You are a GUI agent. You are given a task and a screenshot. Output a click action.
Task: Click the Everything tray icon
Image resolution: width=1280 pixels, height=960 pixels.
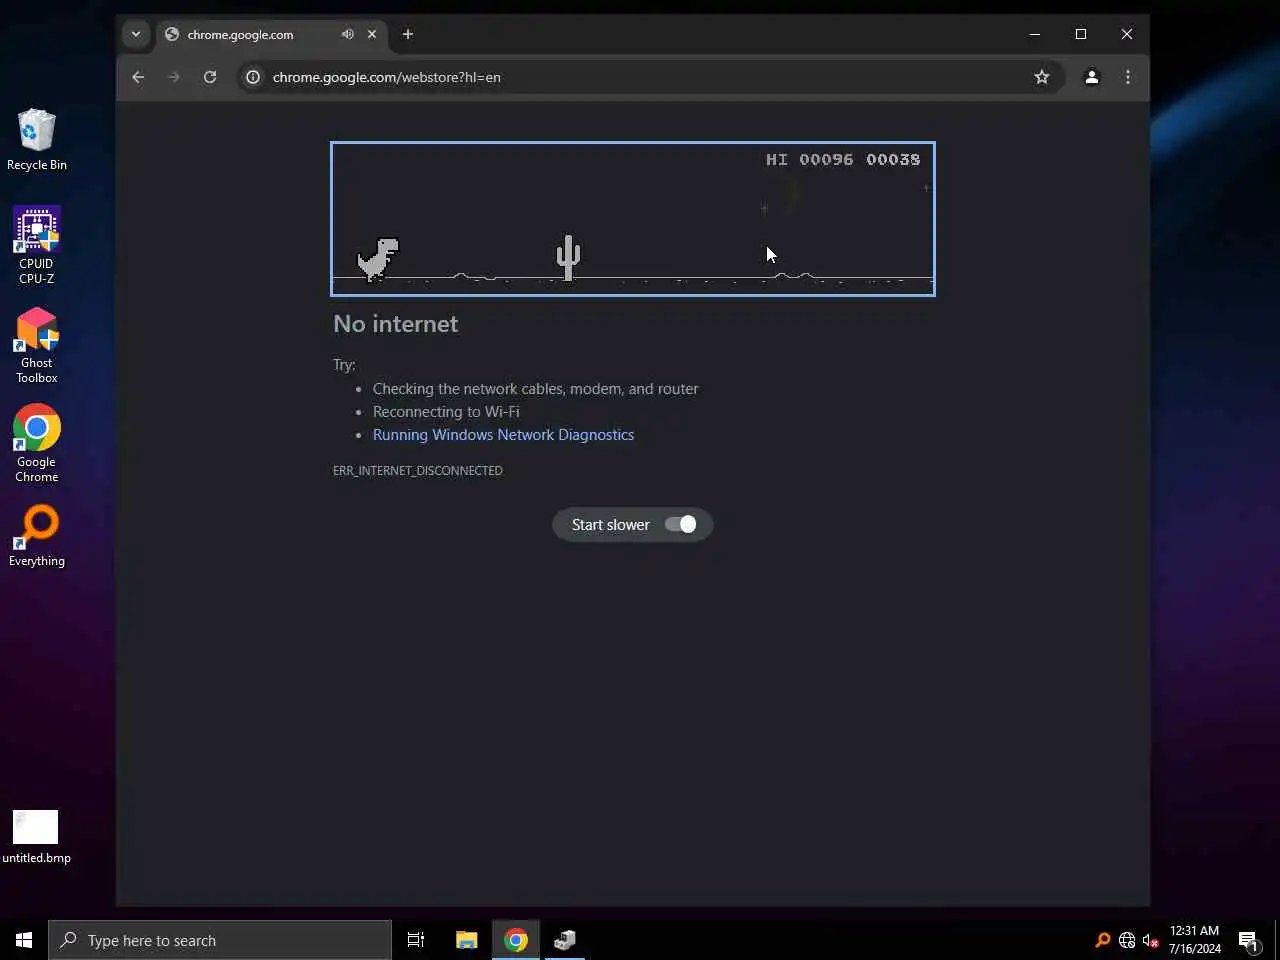pos(1103,940)
